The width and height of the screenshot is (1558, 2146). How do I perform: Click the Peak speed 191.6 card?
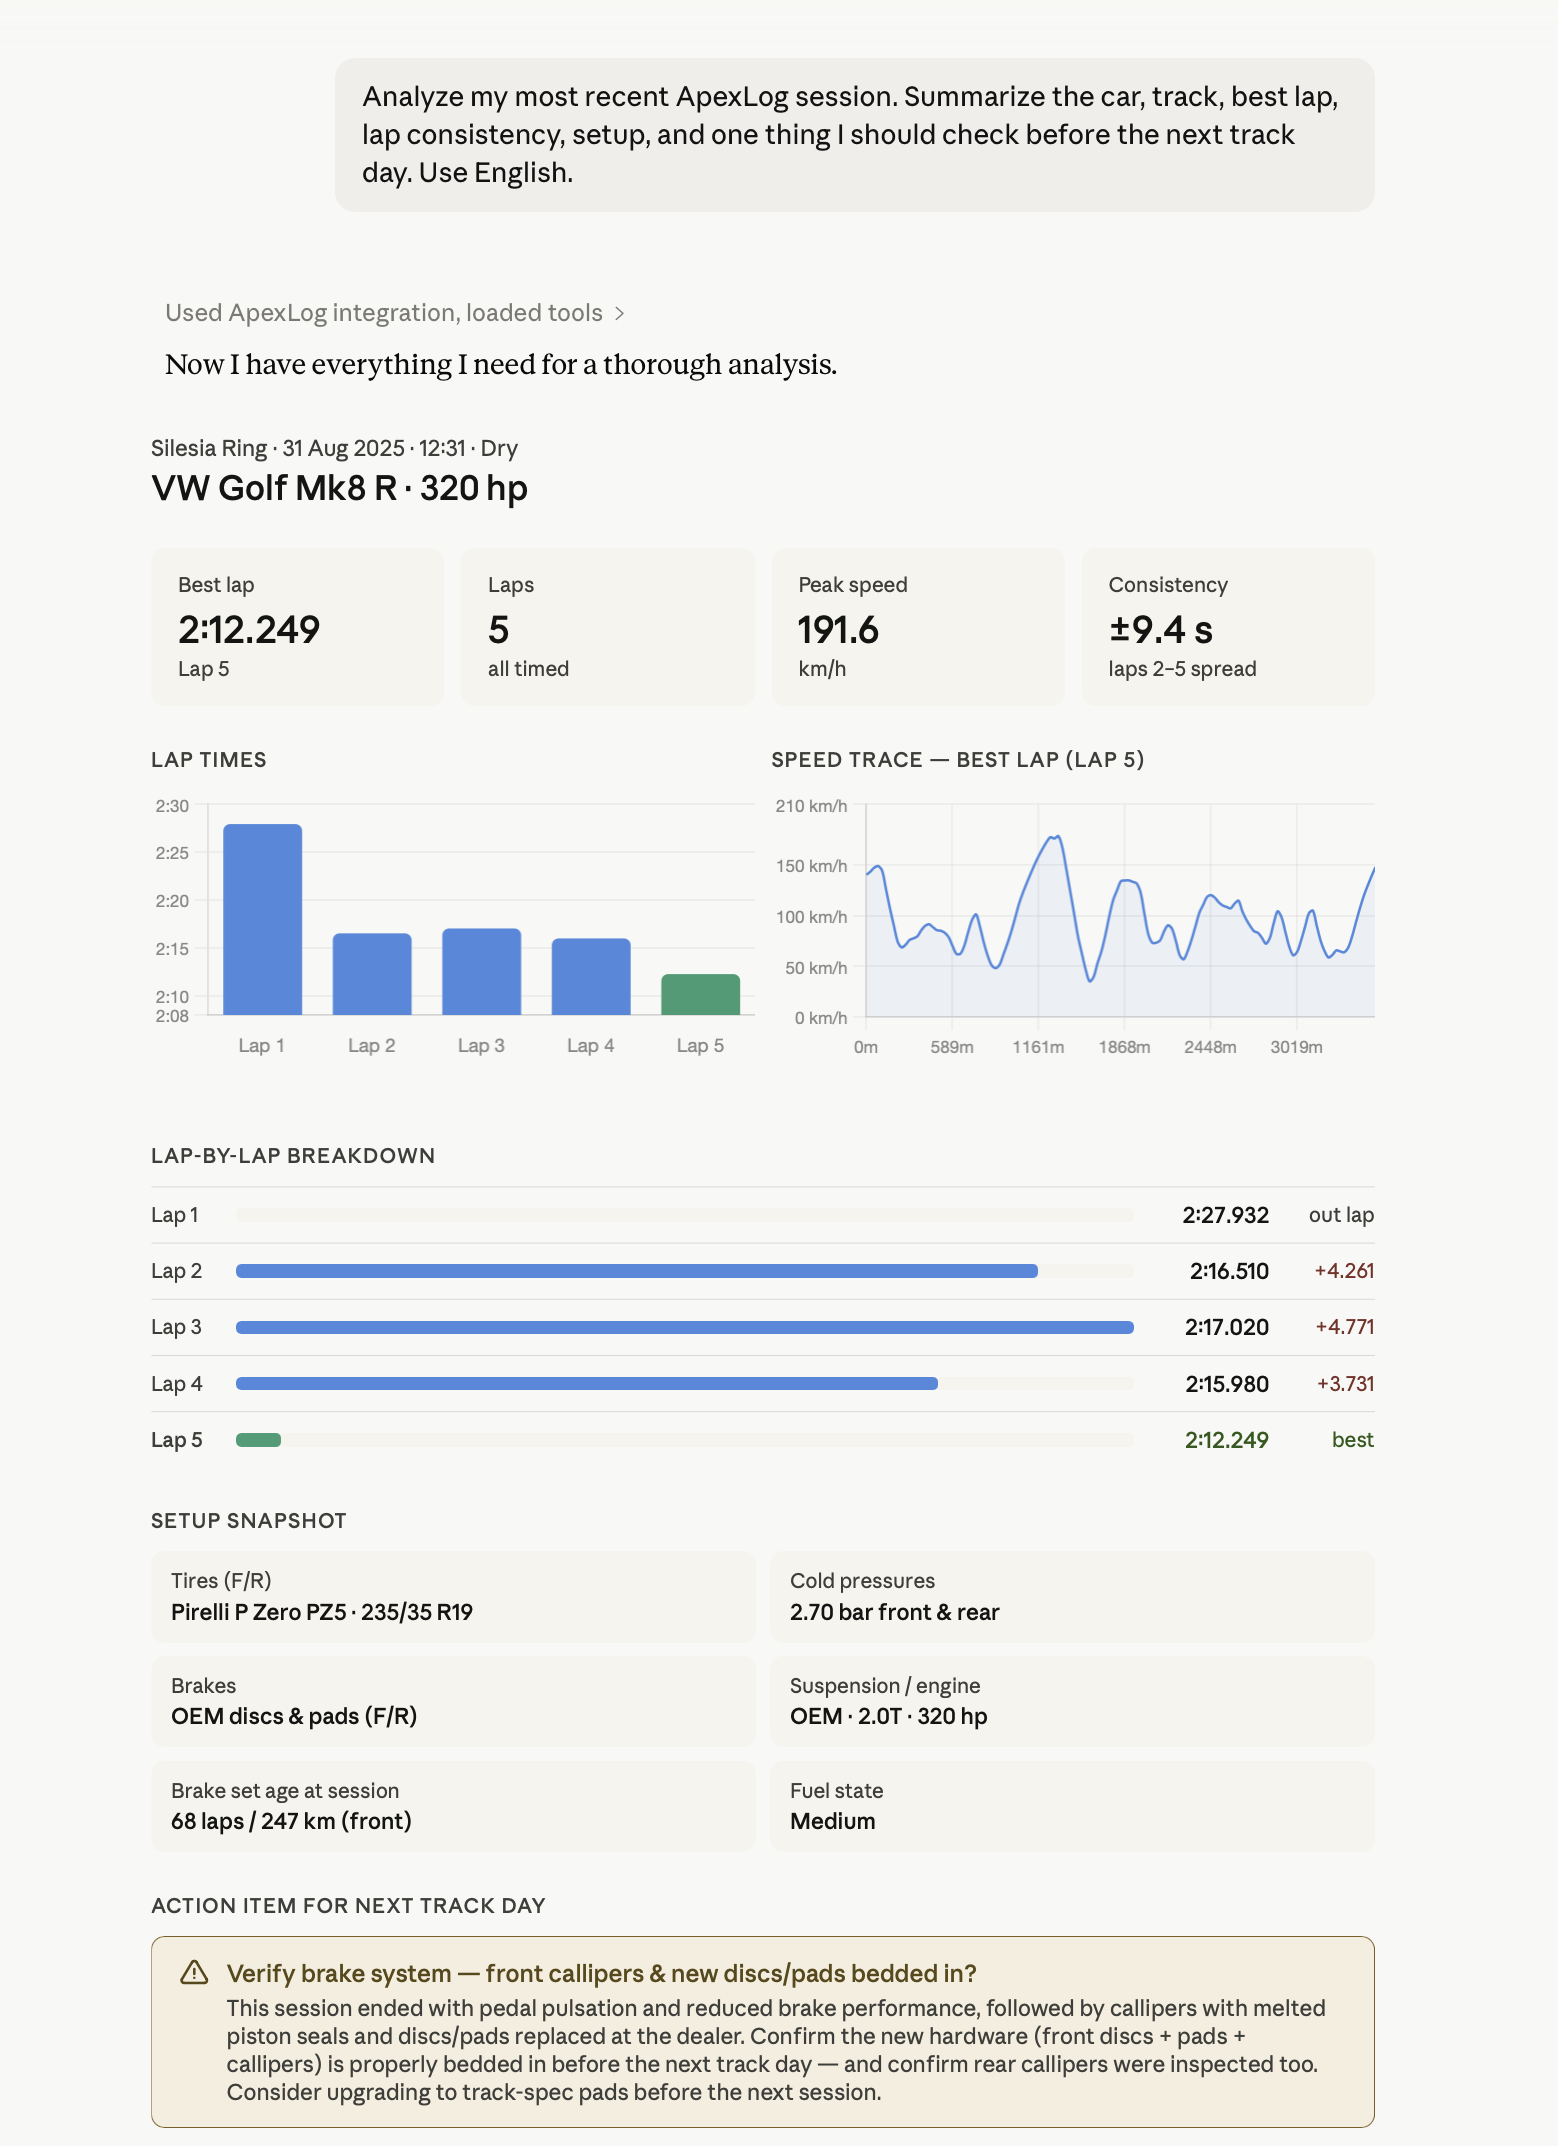pos(917,626)
